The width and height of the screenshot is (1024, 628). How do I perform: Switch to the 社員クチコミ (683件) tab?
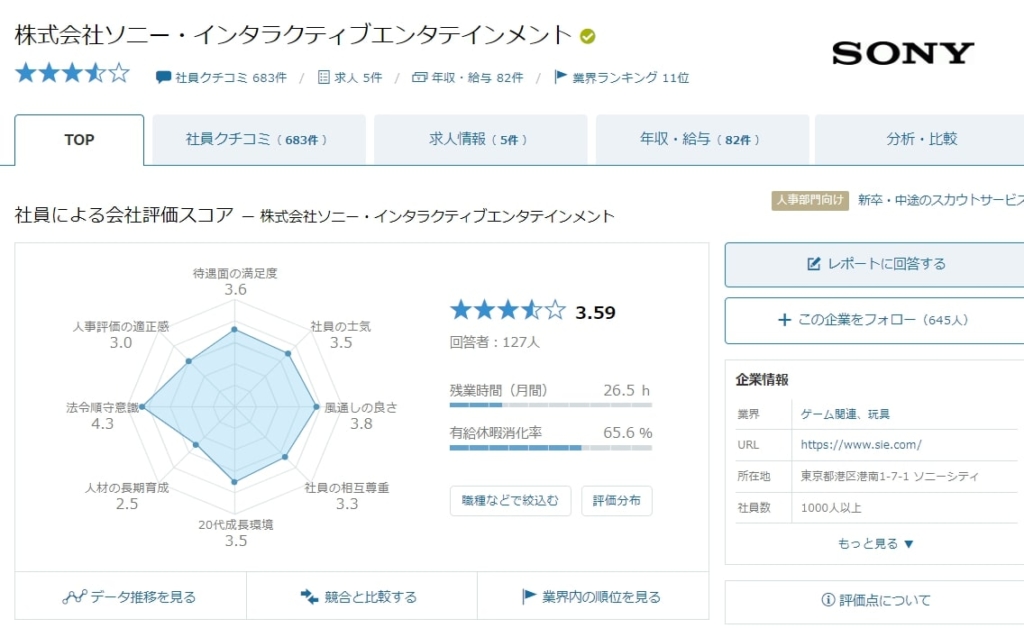259,140
